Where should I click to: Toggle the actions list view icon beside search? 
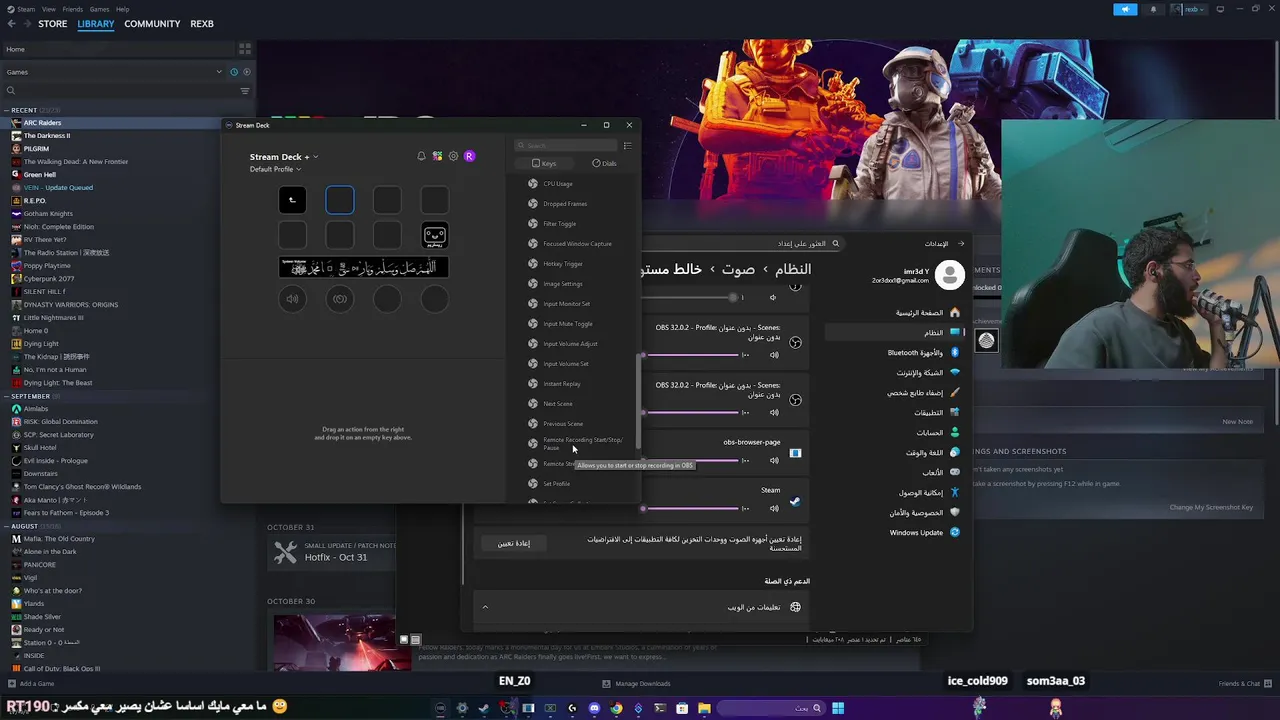tap(627, 146)
